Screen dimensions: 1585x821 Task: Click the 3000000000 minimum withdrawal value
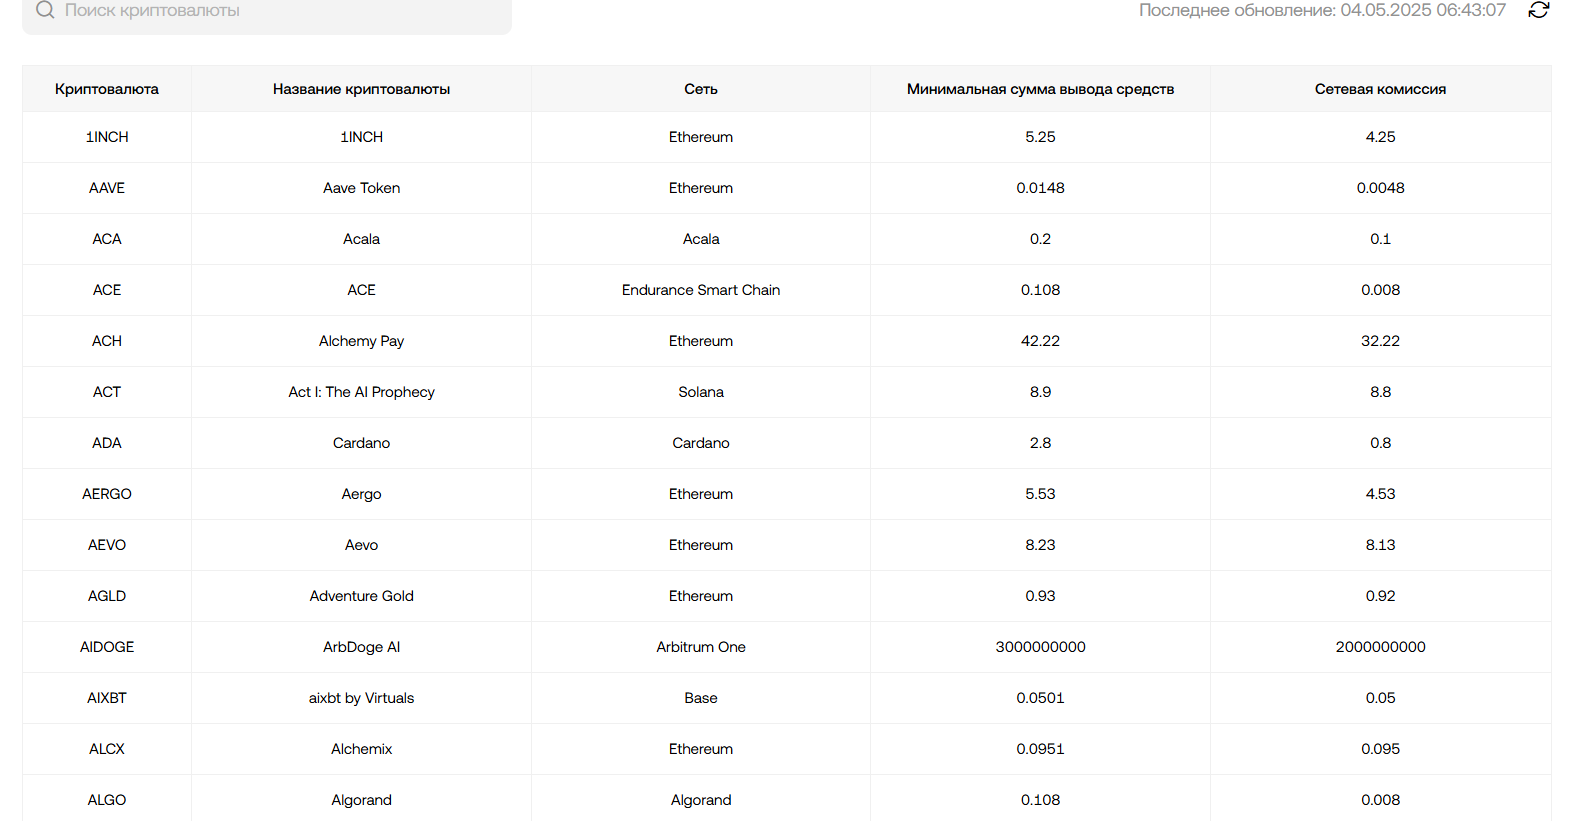[x=1040, y=647]
